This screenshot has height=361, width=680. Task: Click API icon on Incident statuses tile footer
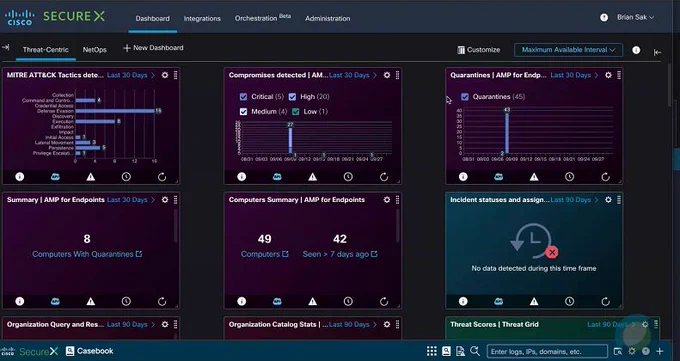coord(499,301)
